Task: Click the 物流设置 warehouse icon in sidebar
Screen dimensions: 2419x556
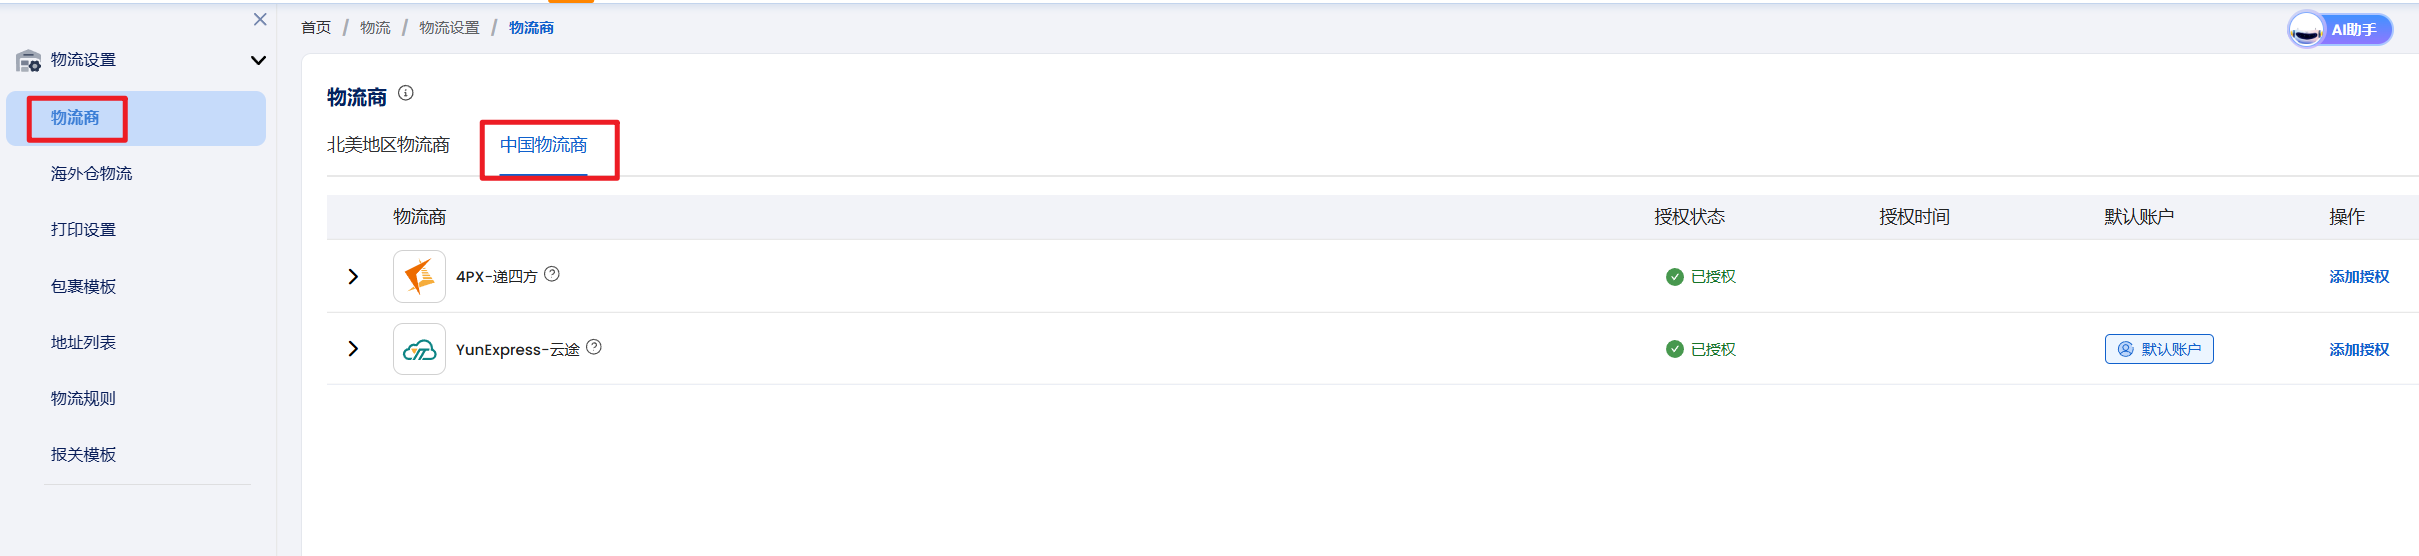Action: click(28, 61)
